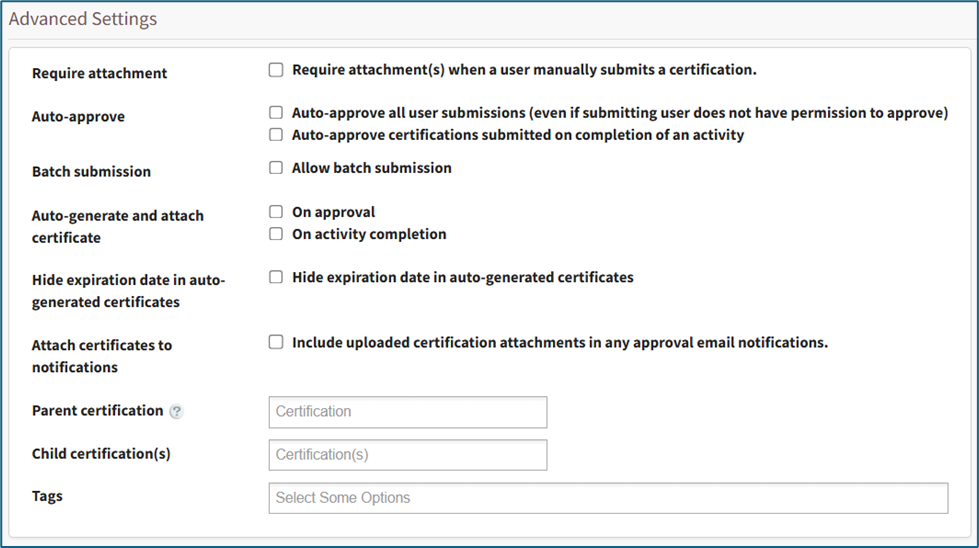
Task: Click the help icon beside Parent certification
Action: tap(177, 411)
